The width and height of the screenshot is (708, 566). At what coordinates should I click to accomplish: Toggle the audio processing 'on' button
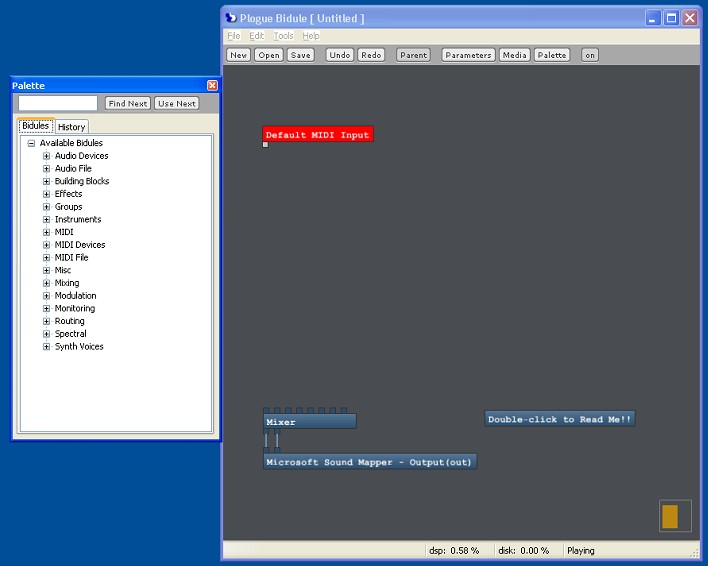[x=590, y=55]
